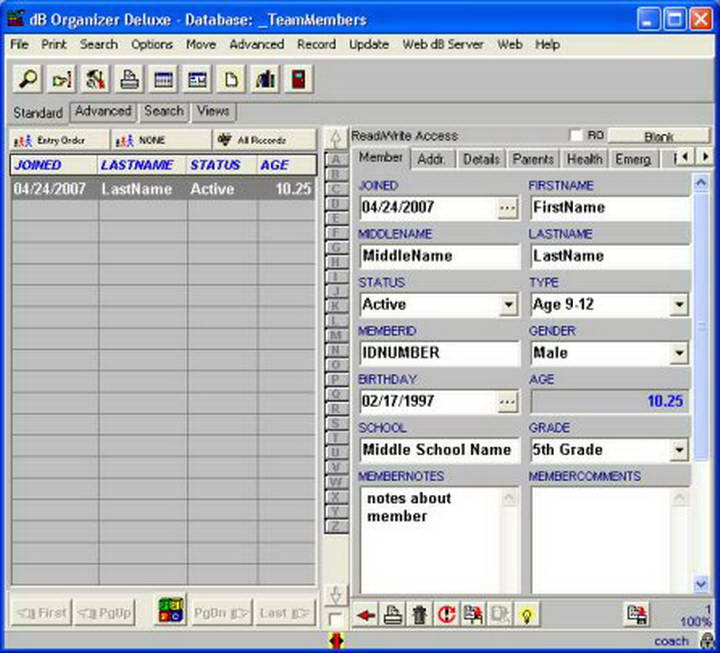Image resolution: width=720 pixels, height=653 pixels.
Task: Open the Advanced menu in menu bar
Action: pyautogui.click(x=257, y=45)
